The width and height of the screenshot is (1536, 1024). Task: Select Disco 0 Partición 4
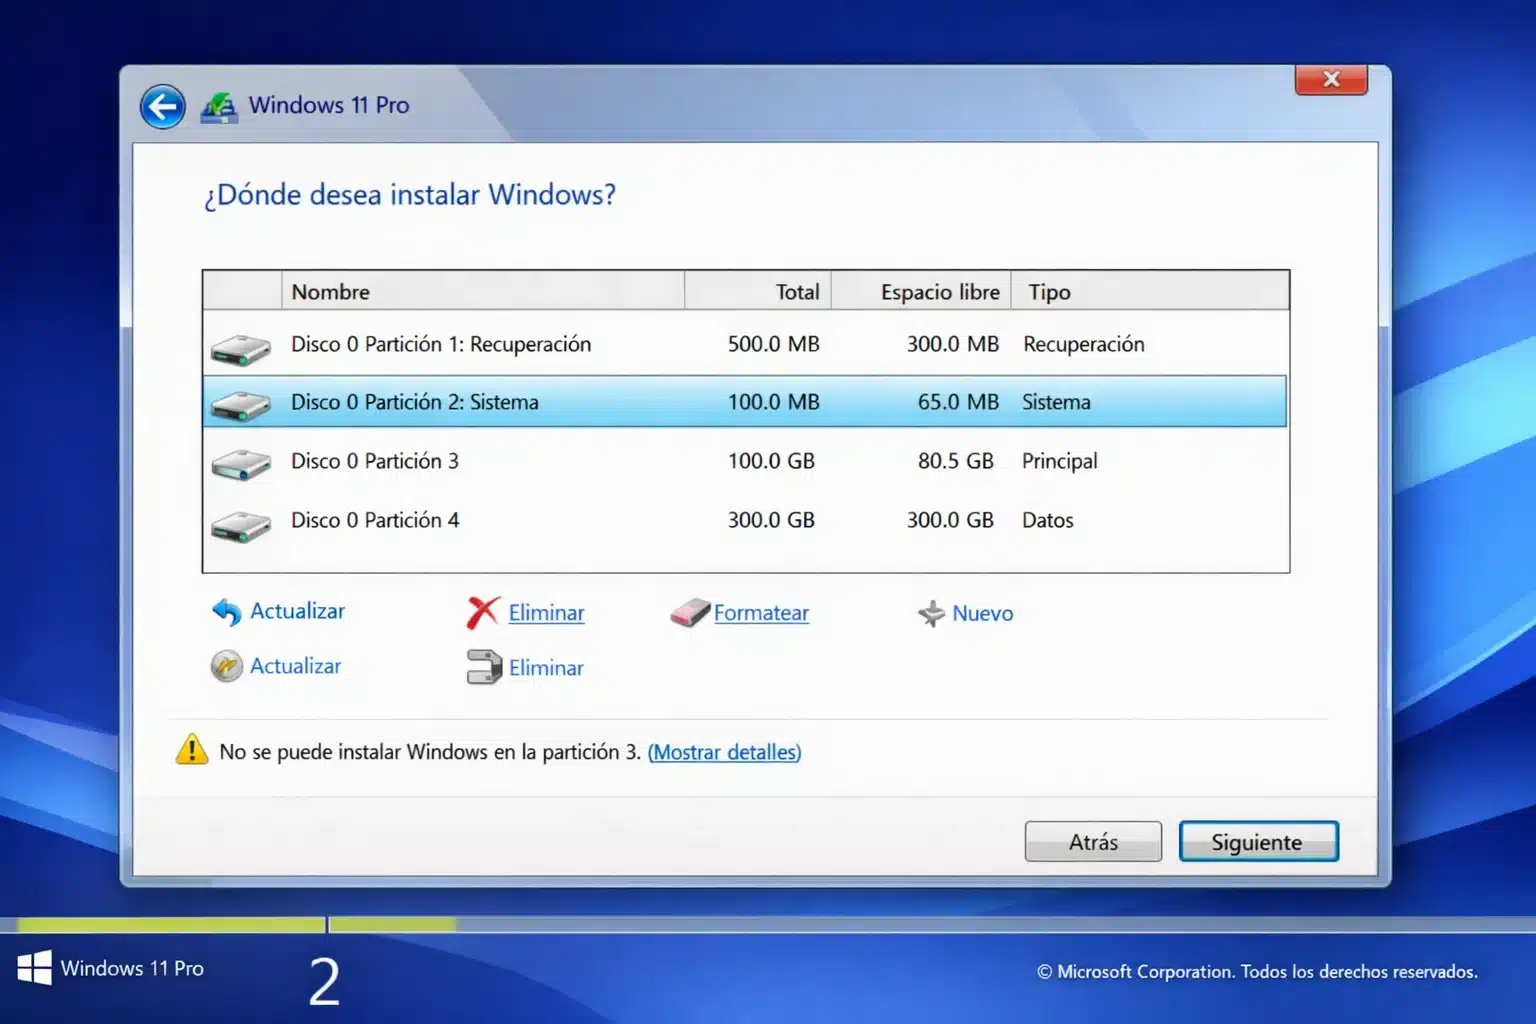pos(600,520)
